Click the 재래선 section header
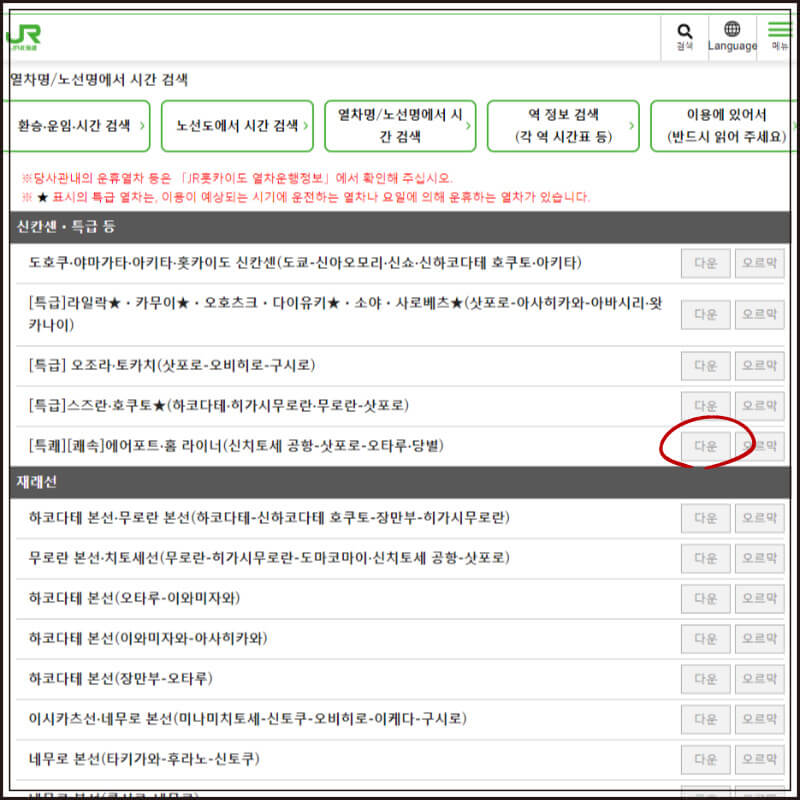 [x=400, y=482]
